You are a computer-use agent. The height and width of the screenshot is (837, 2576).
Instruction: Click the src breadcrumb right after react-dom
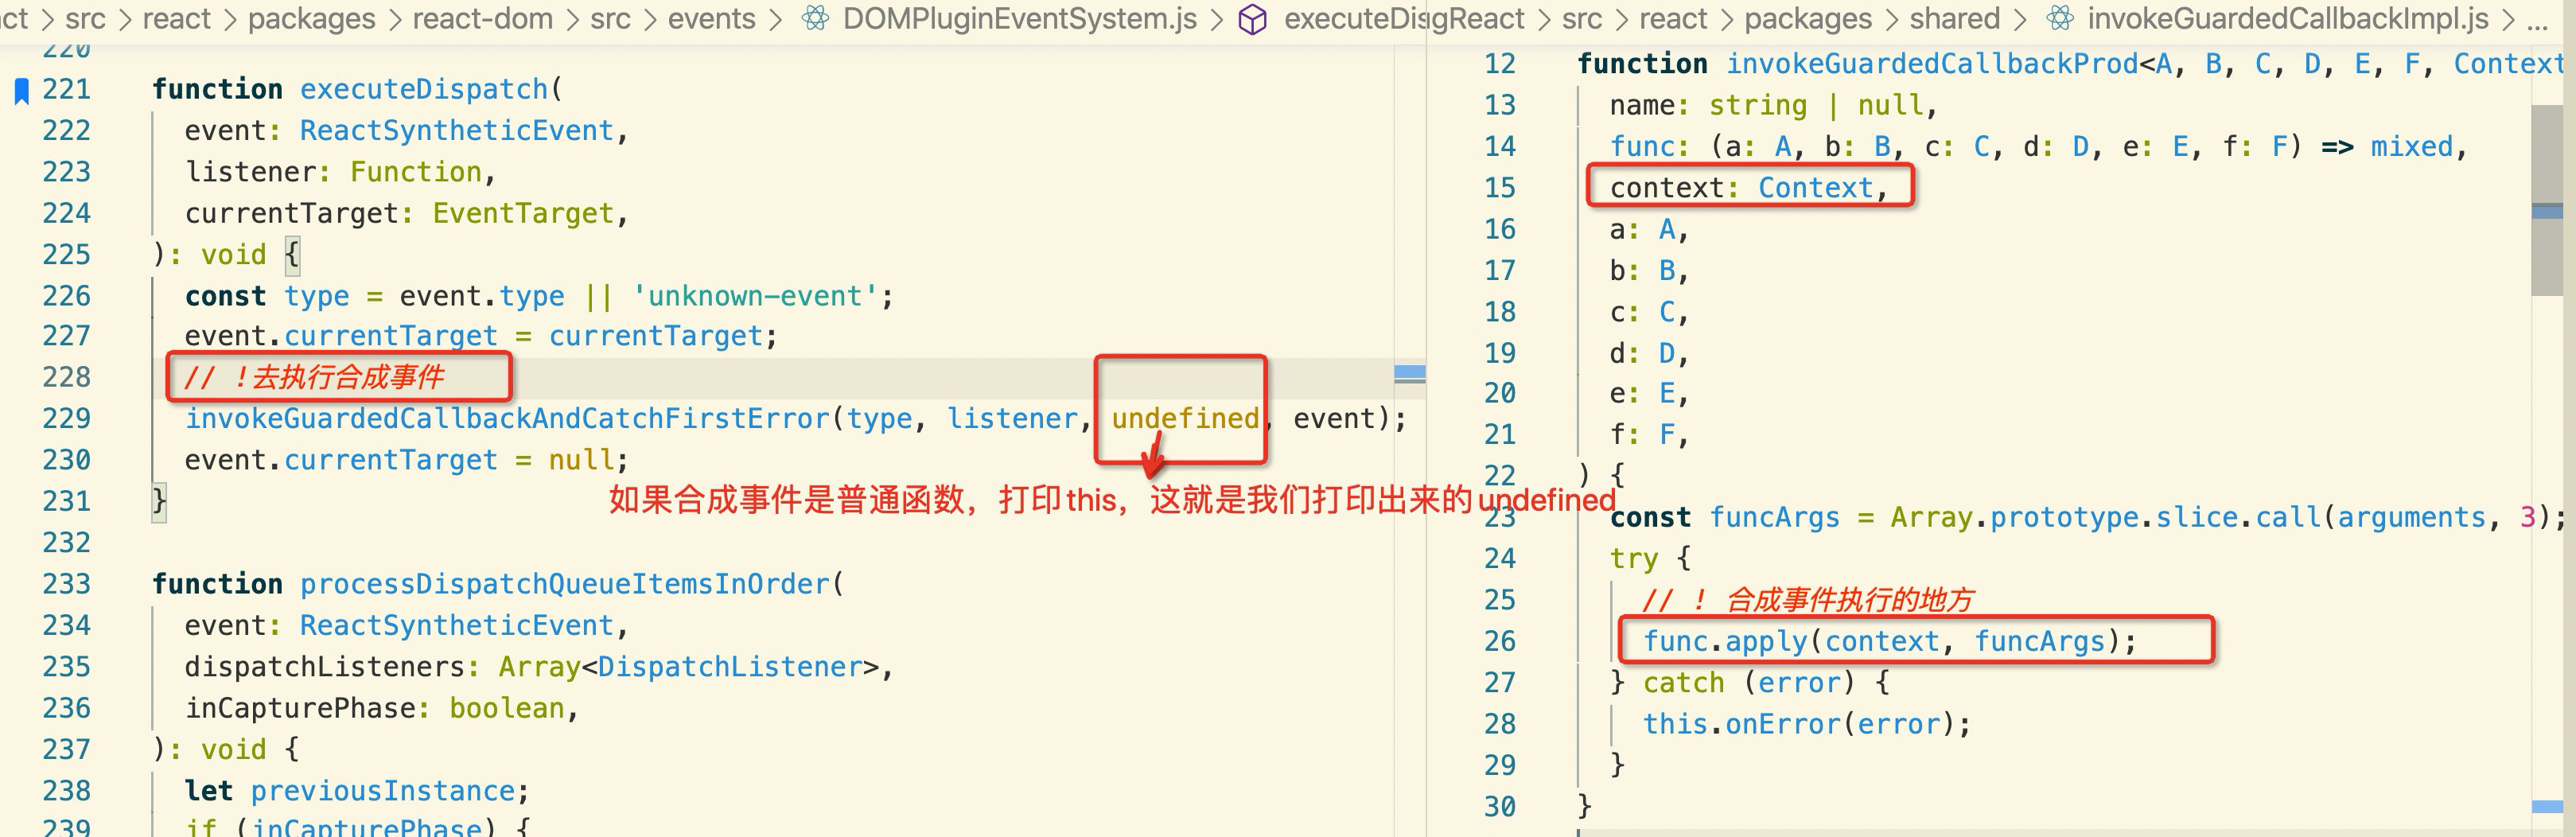pos(610,18)
